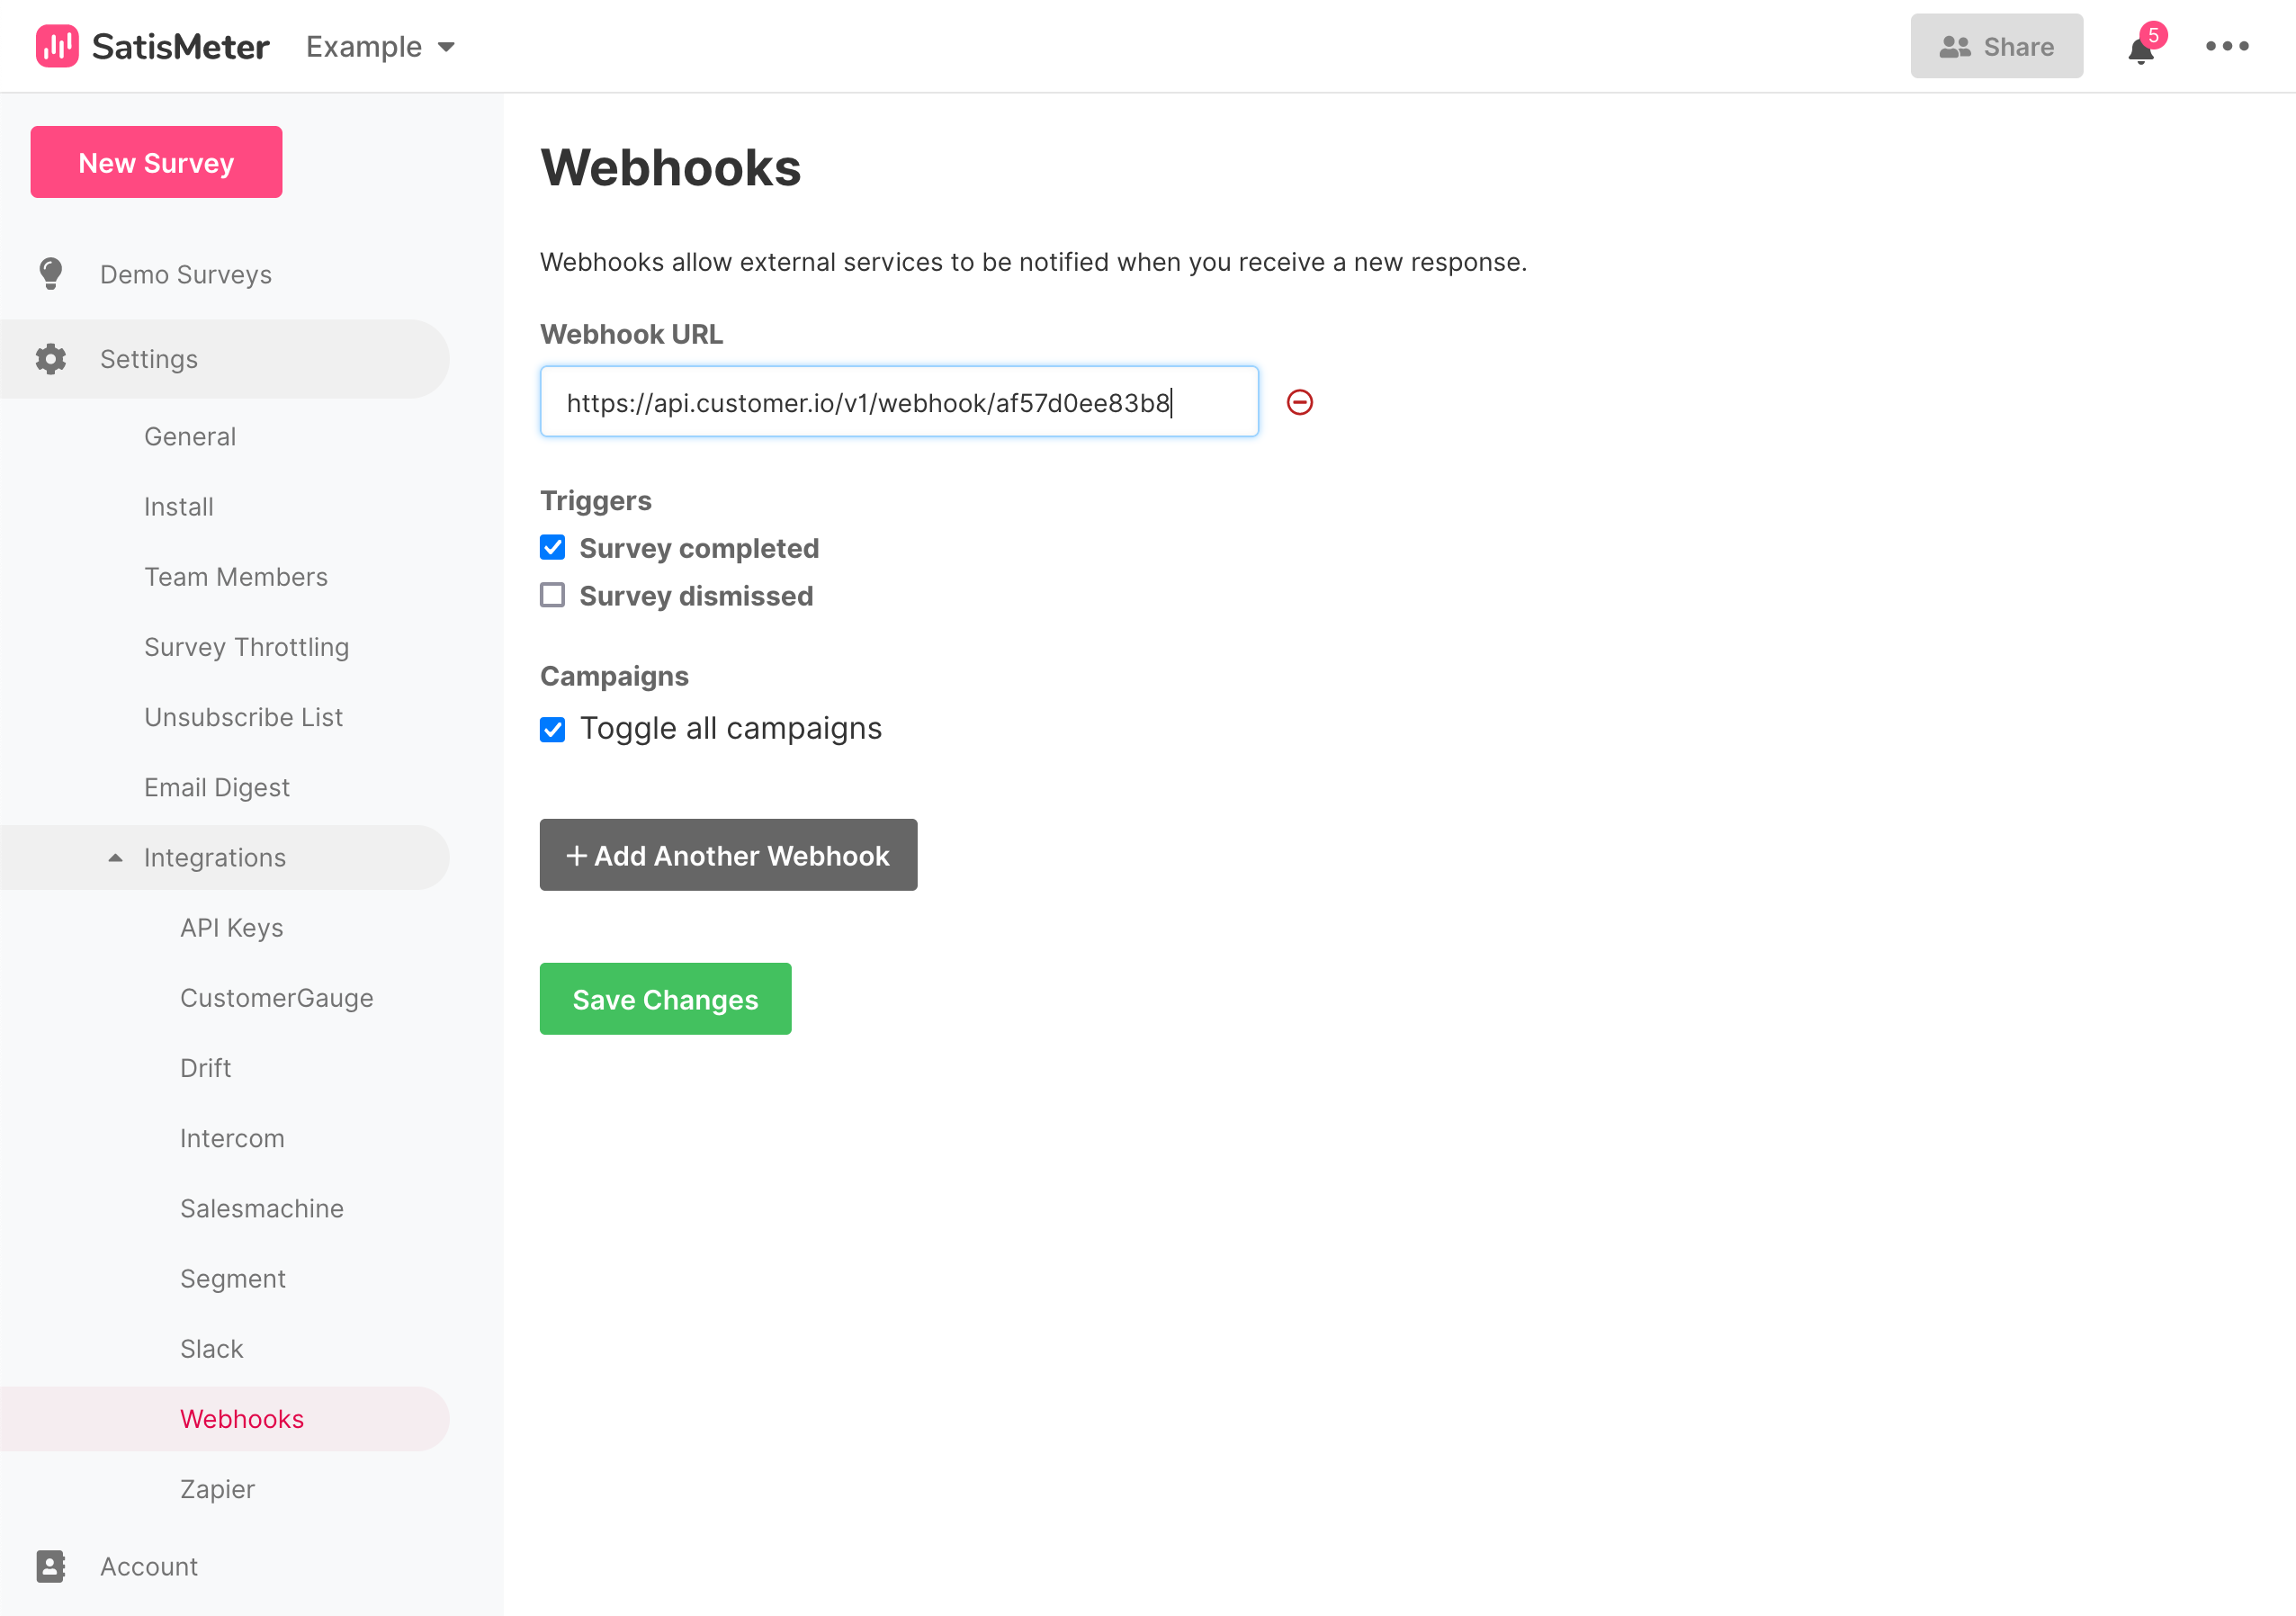
Task: Toggle all campaigns checkbox
Action: tap(553, 729)
